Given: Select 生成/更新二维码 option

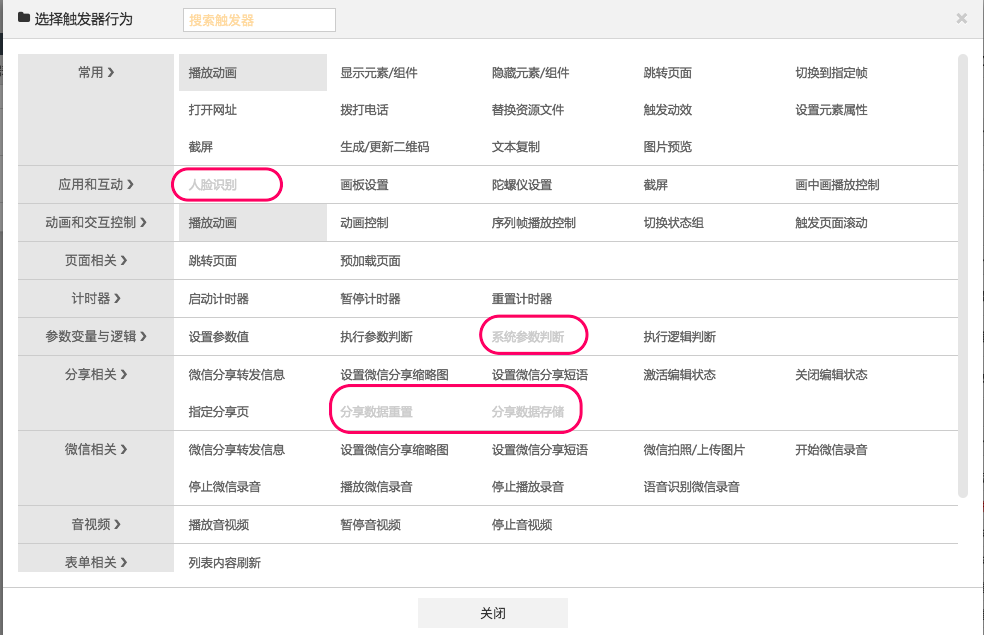Looking at the screenshot, I should tap(384, 147).
